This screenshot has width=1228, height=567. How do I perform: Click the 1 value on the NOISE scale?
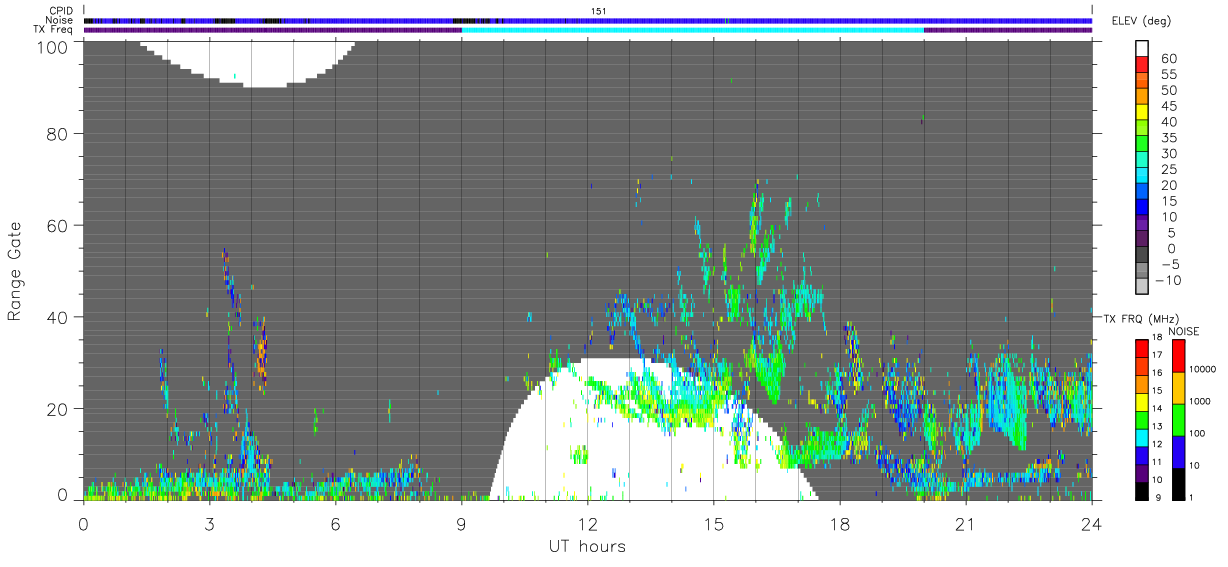tap(1192, 498)
